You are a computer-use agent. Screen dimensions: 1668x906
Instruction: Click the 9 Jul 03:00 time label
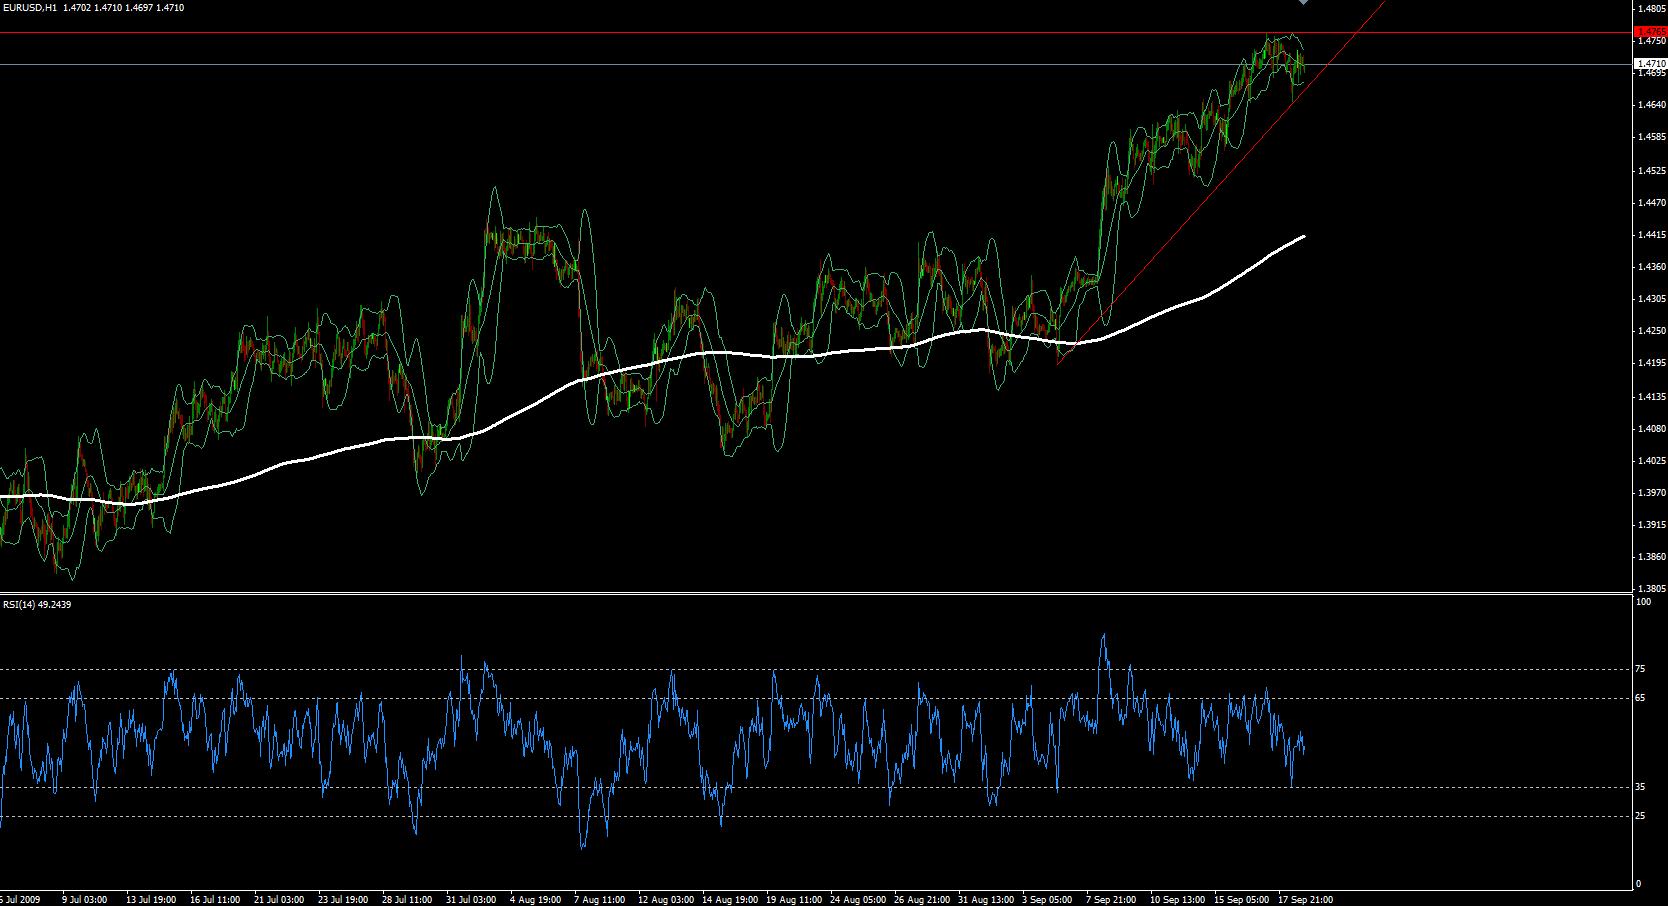[x=84, y=899]
